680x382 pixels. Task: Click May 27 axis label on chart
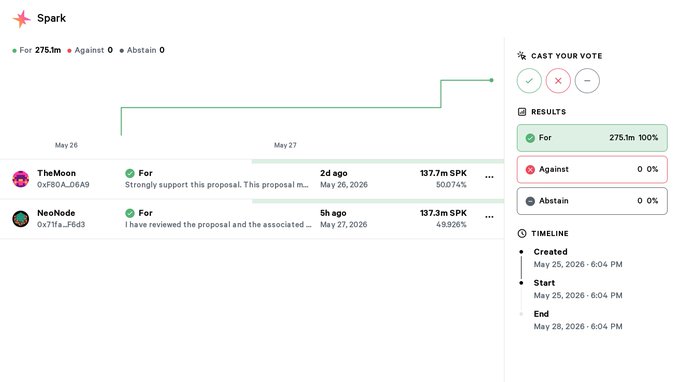(285, 145)
